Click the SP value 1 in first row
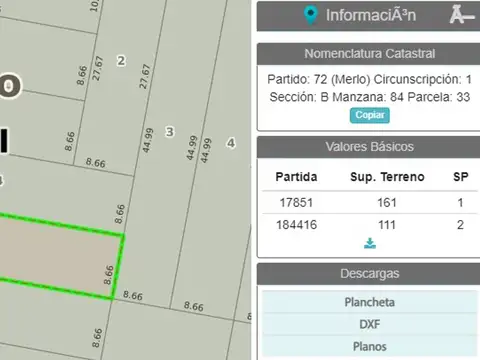 (x=460, y=202)
